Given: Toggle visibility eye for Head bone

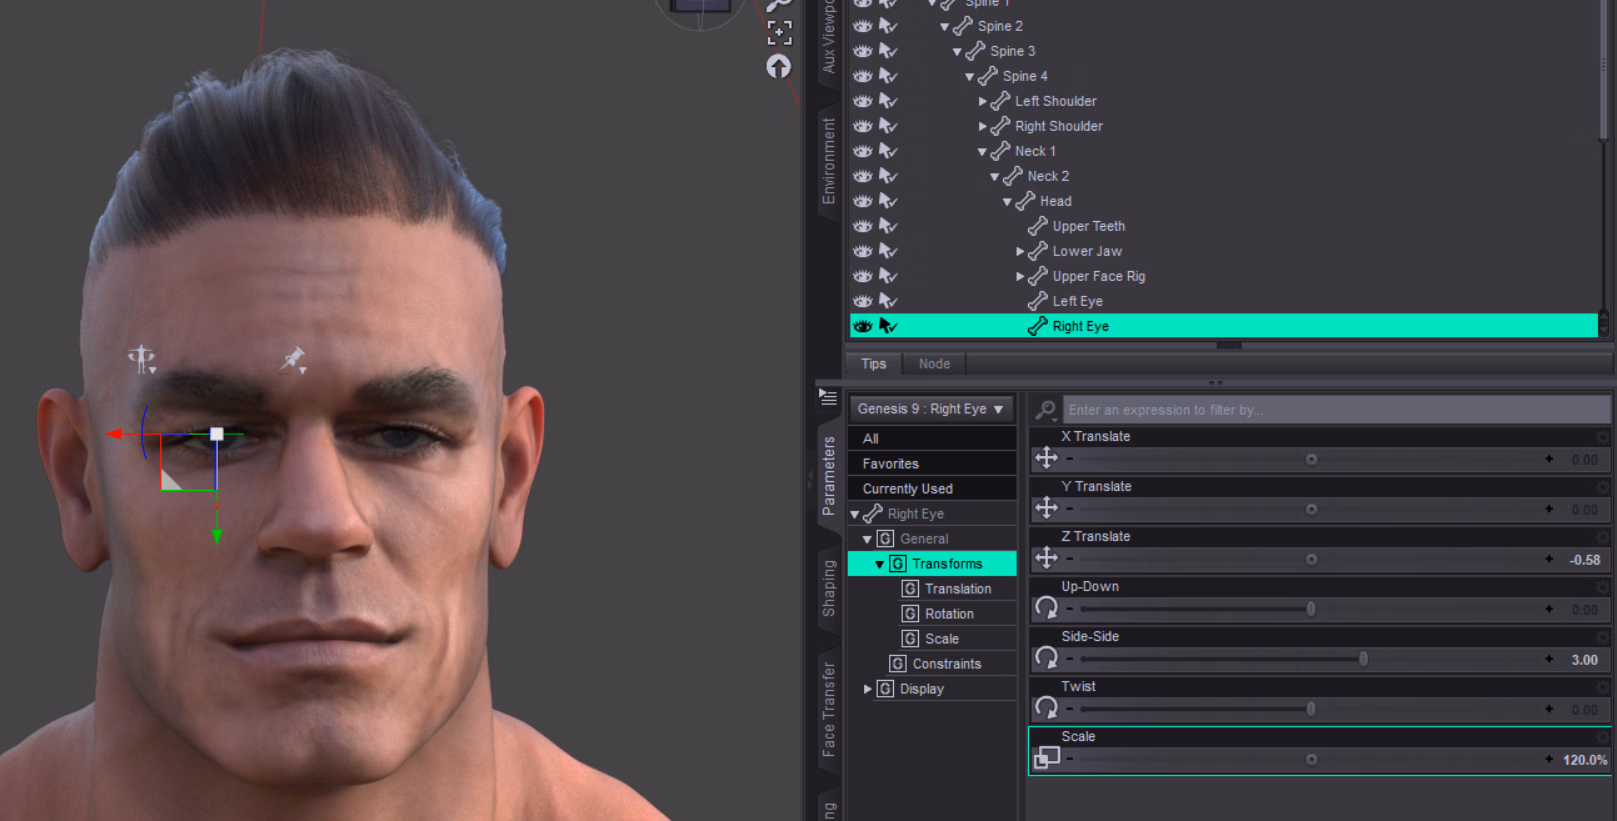Looking at the screenshot, I should (862, 201).
